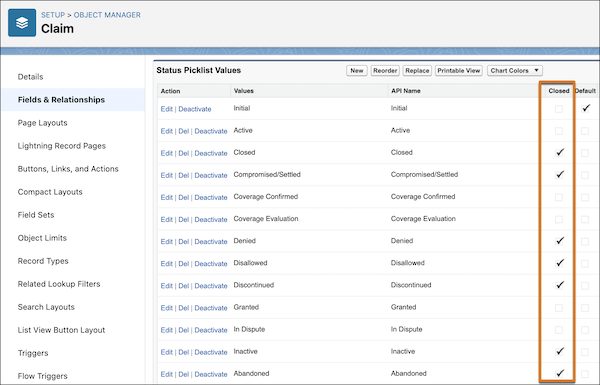
Task: Toggle Default checkbox for Denied row
Action: point(585,241)
